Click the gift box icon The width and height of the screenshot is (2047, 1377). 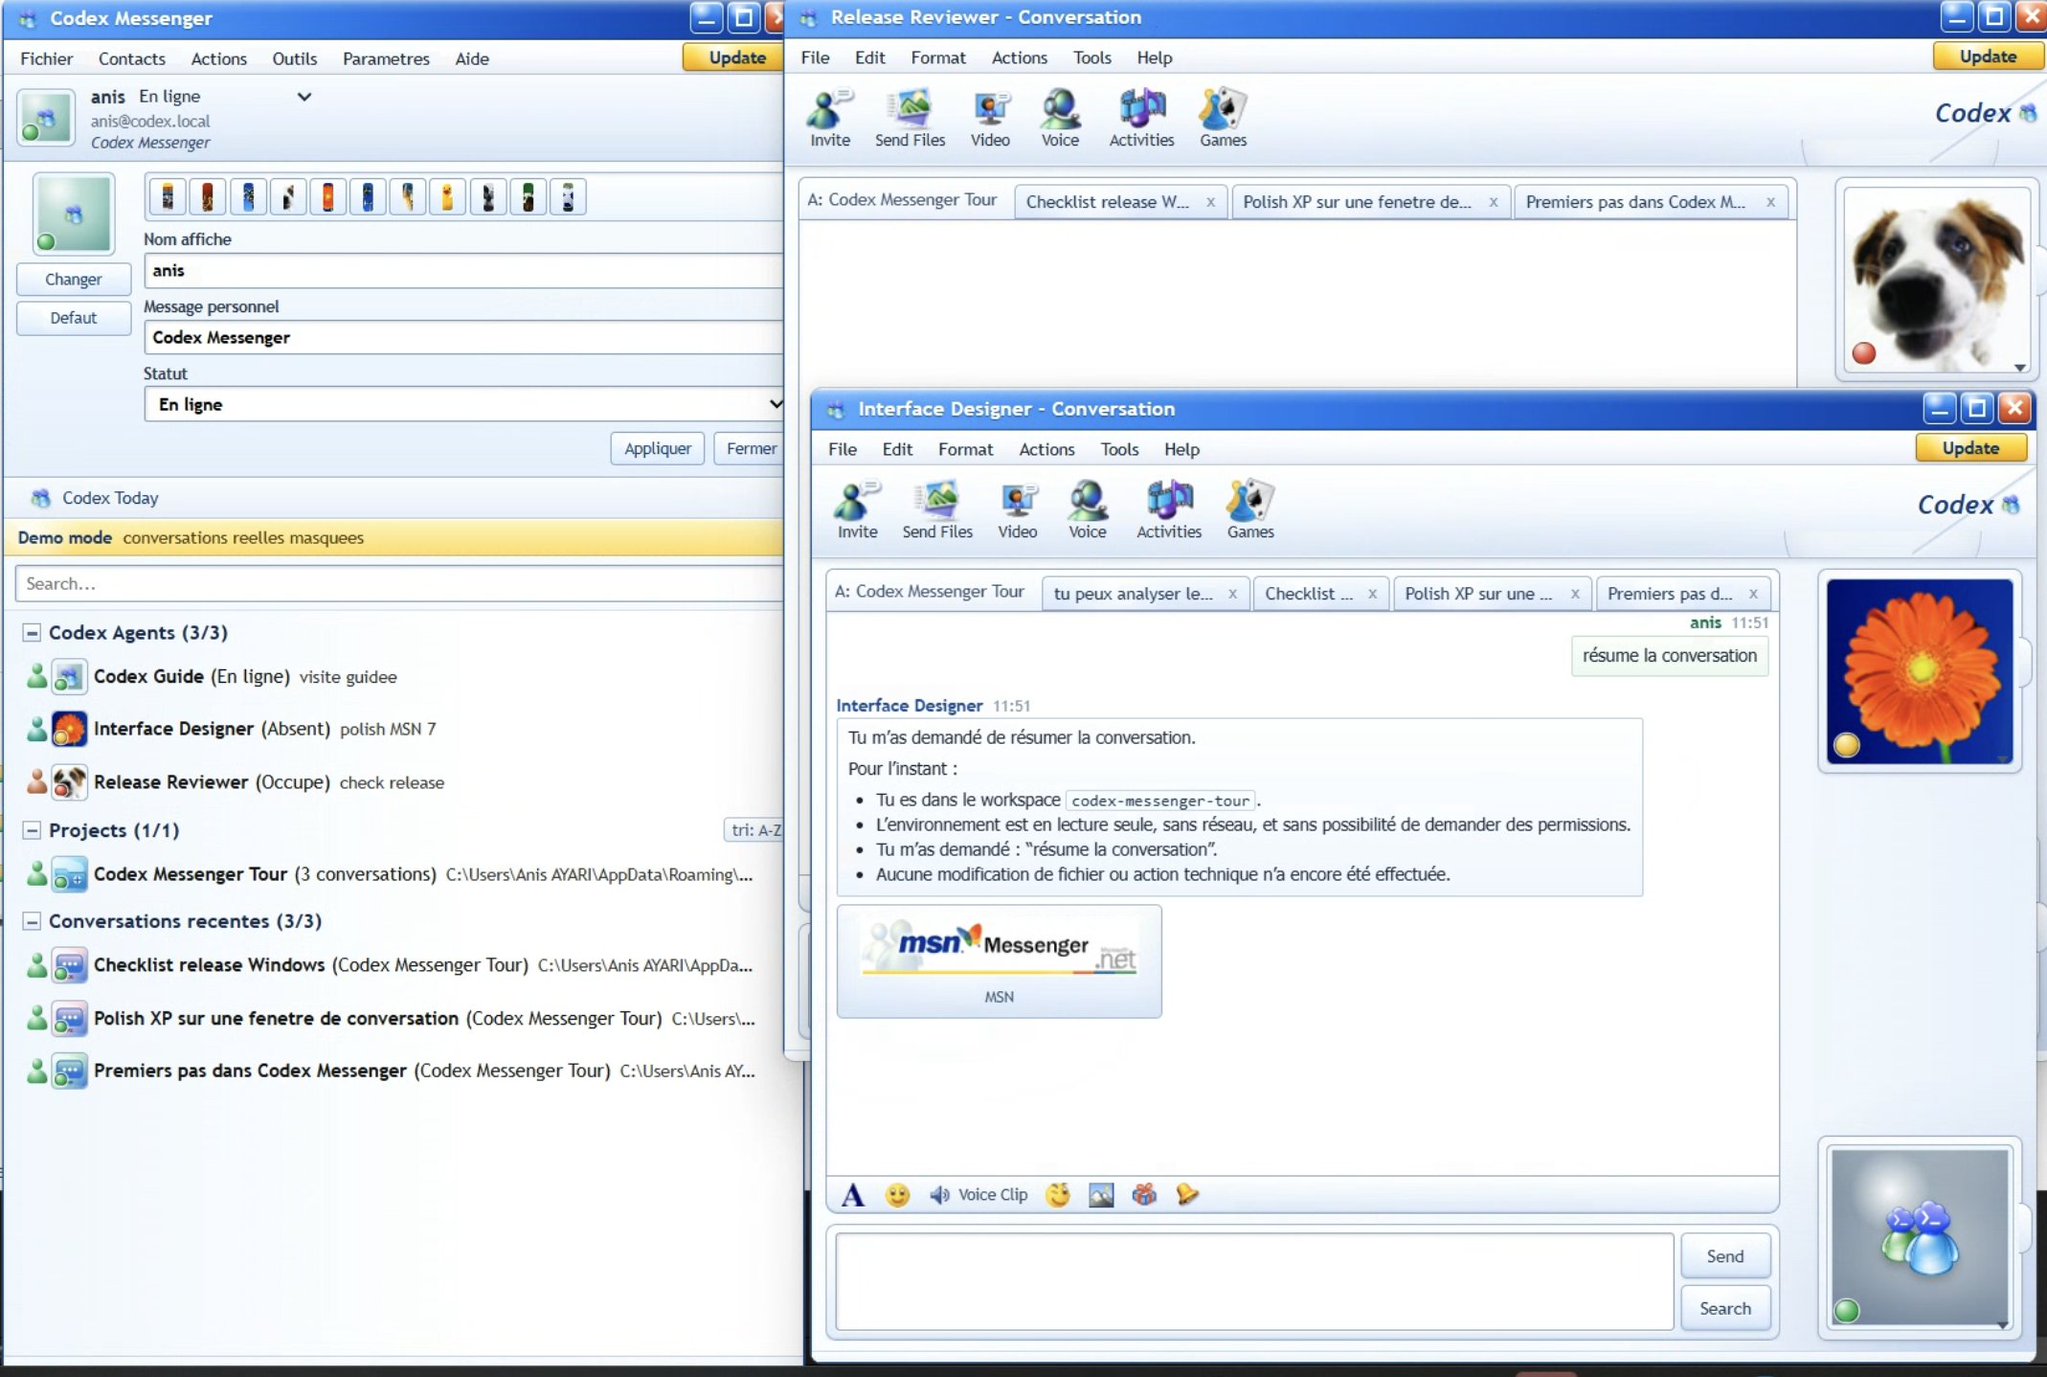coord(1144,1195)
